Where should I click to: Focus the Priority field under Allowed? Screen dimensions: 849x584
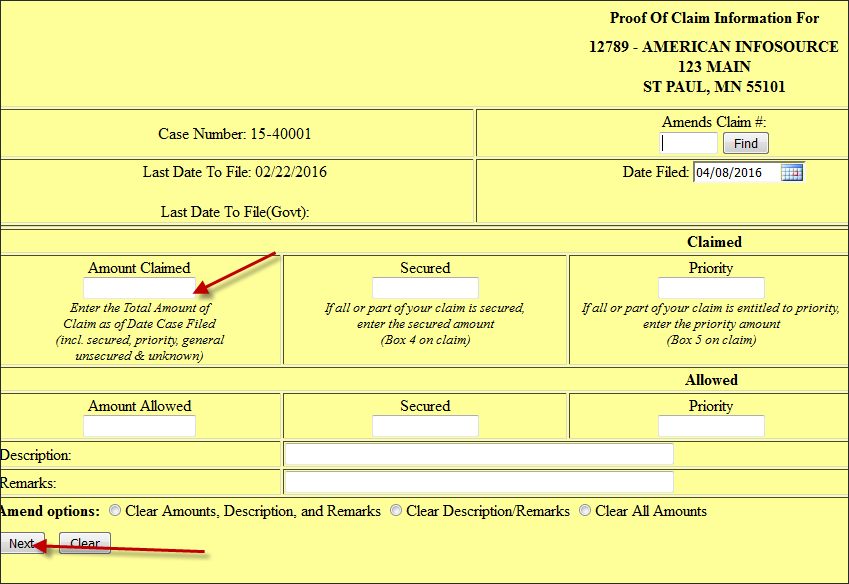(711, 426)
